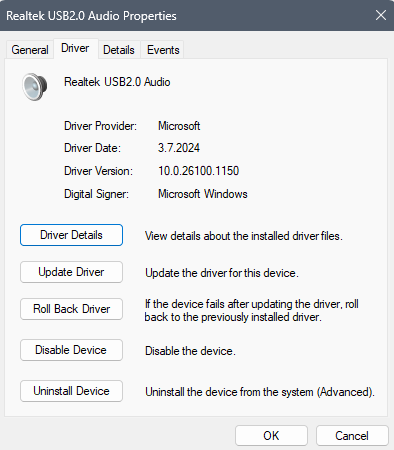Click 'Update the driver for this device' text
This screenshot has width=394, height=450.
tap(222, 273)
